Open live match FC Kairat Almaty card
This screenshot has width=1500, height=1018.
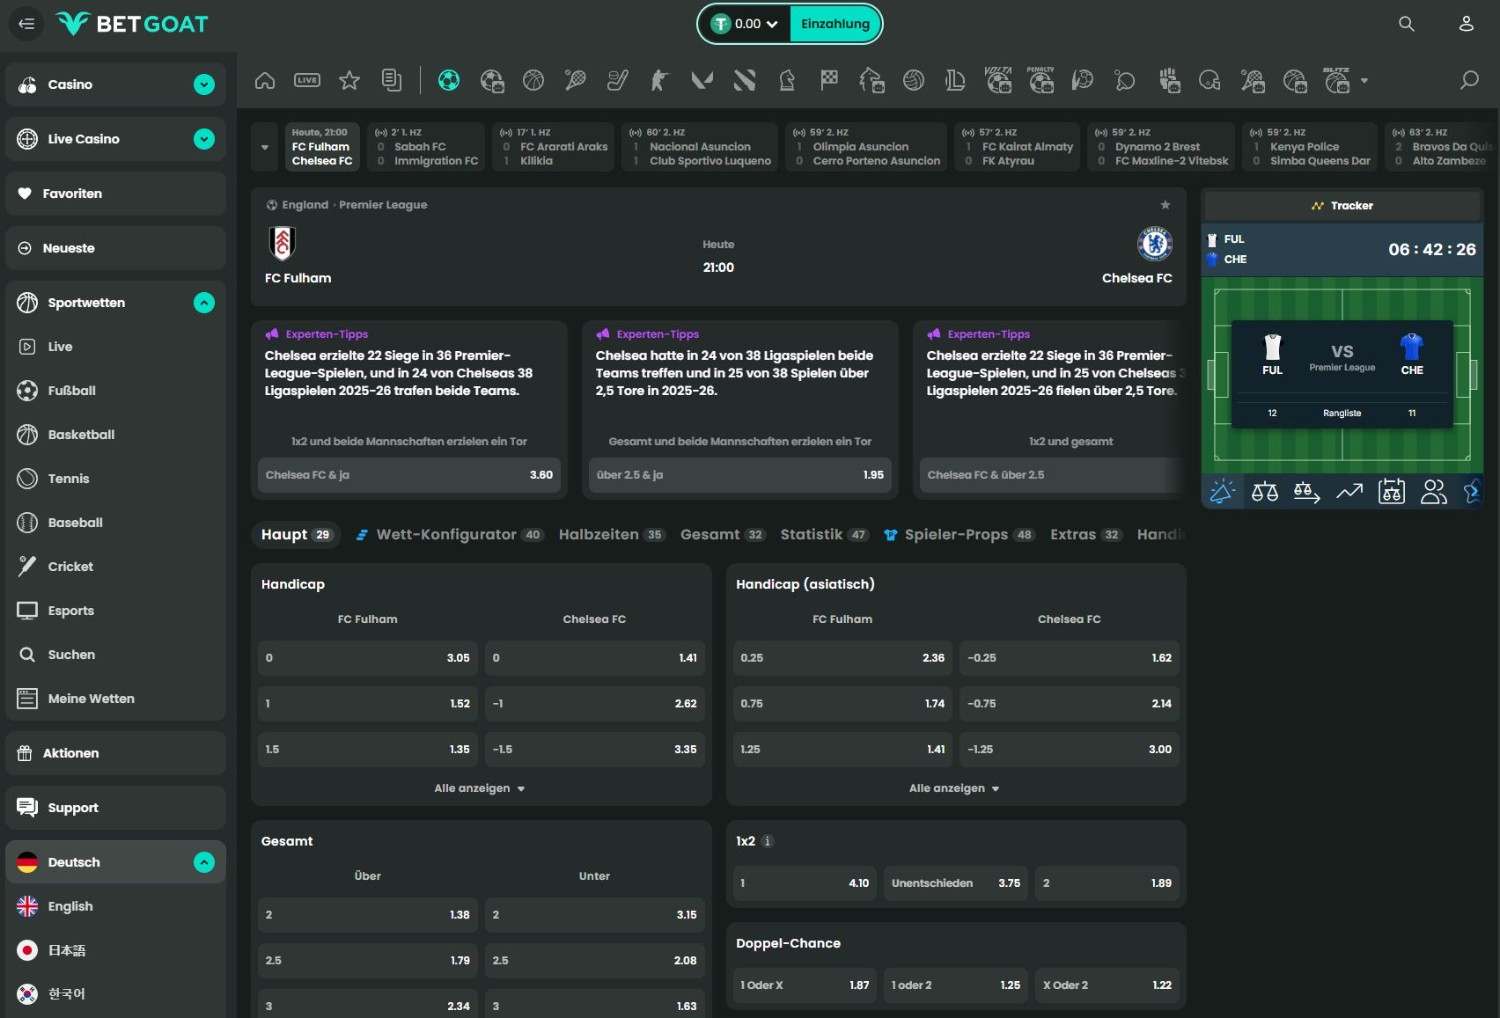(1017, 147)
